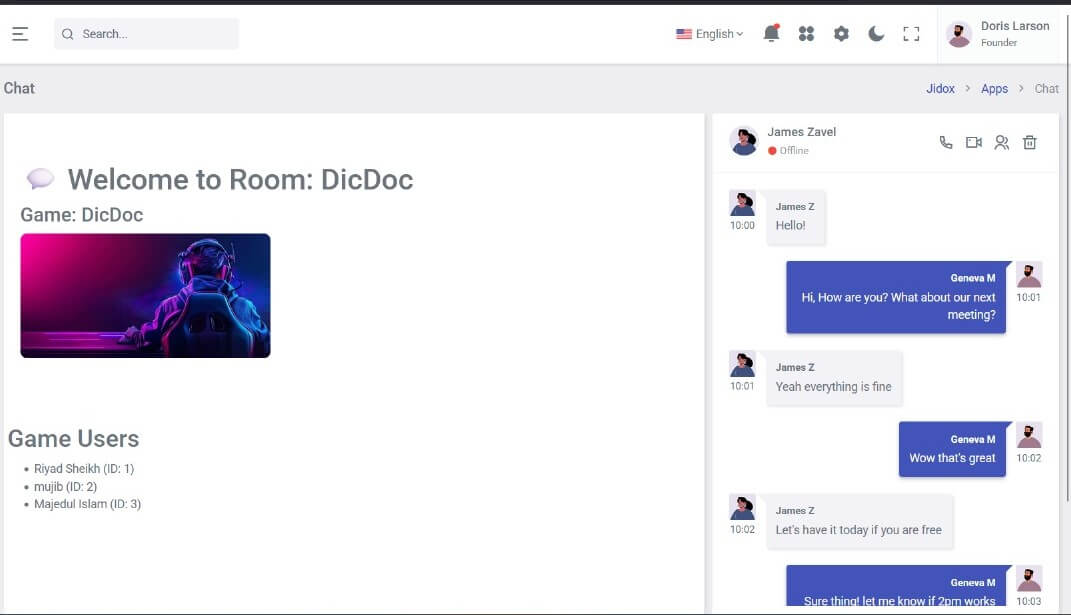Image resolution: width=1071 pixels, height=615 pixels.
Task: Open the settings gear icon
Action: pyautogui.click(x=841, y=34)
